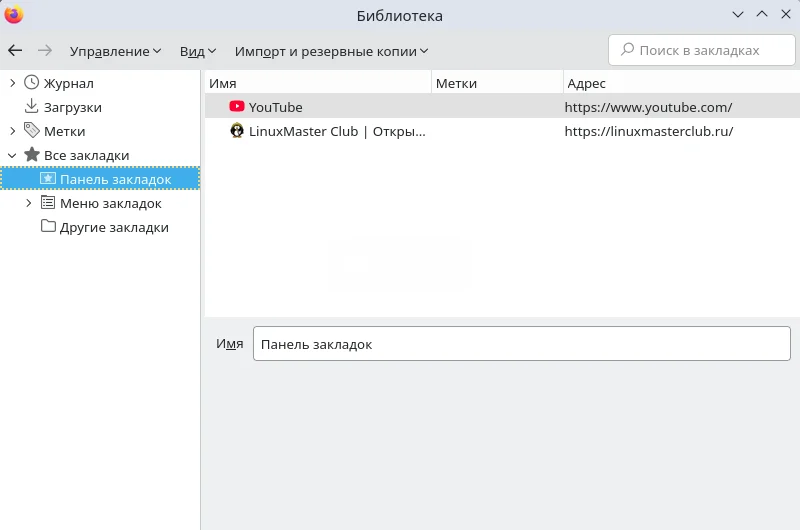Select Все закладки in the sidebar

tap(87, 155)
